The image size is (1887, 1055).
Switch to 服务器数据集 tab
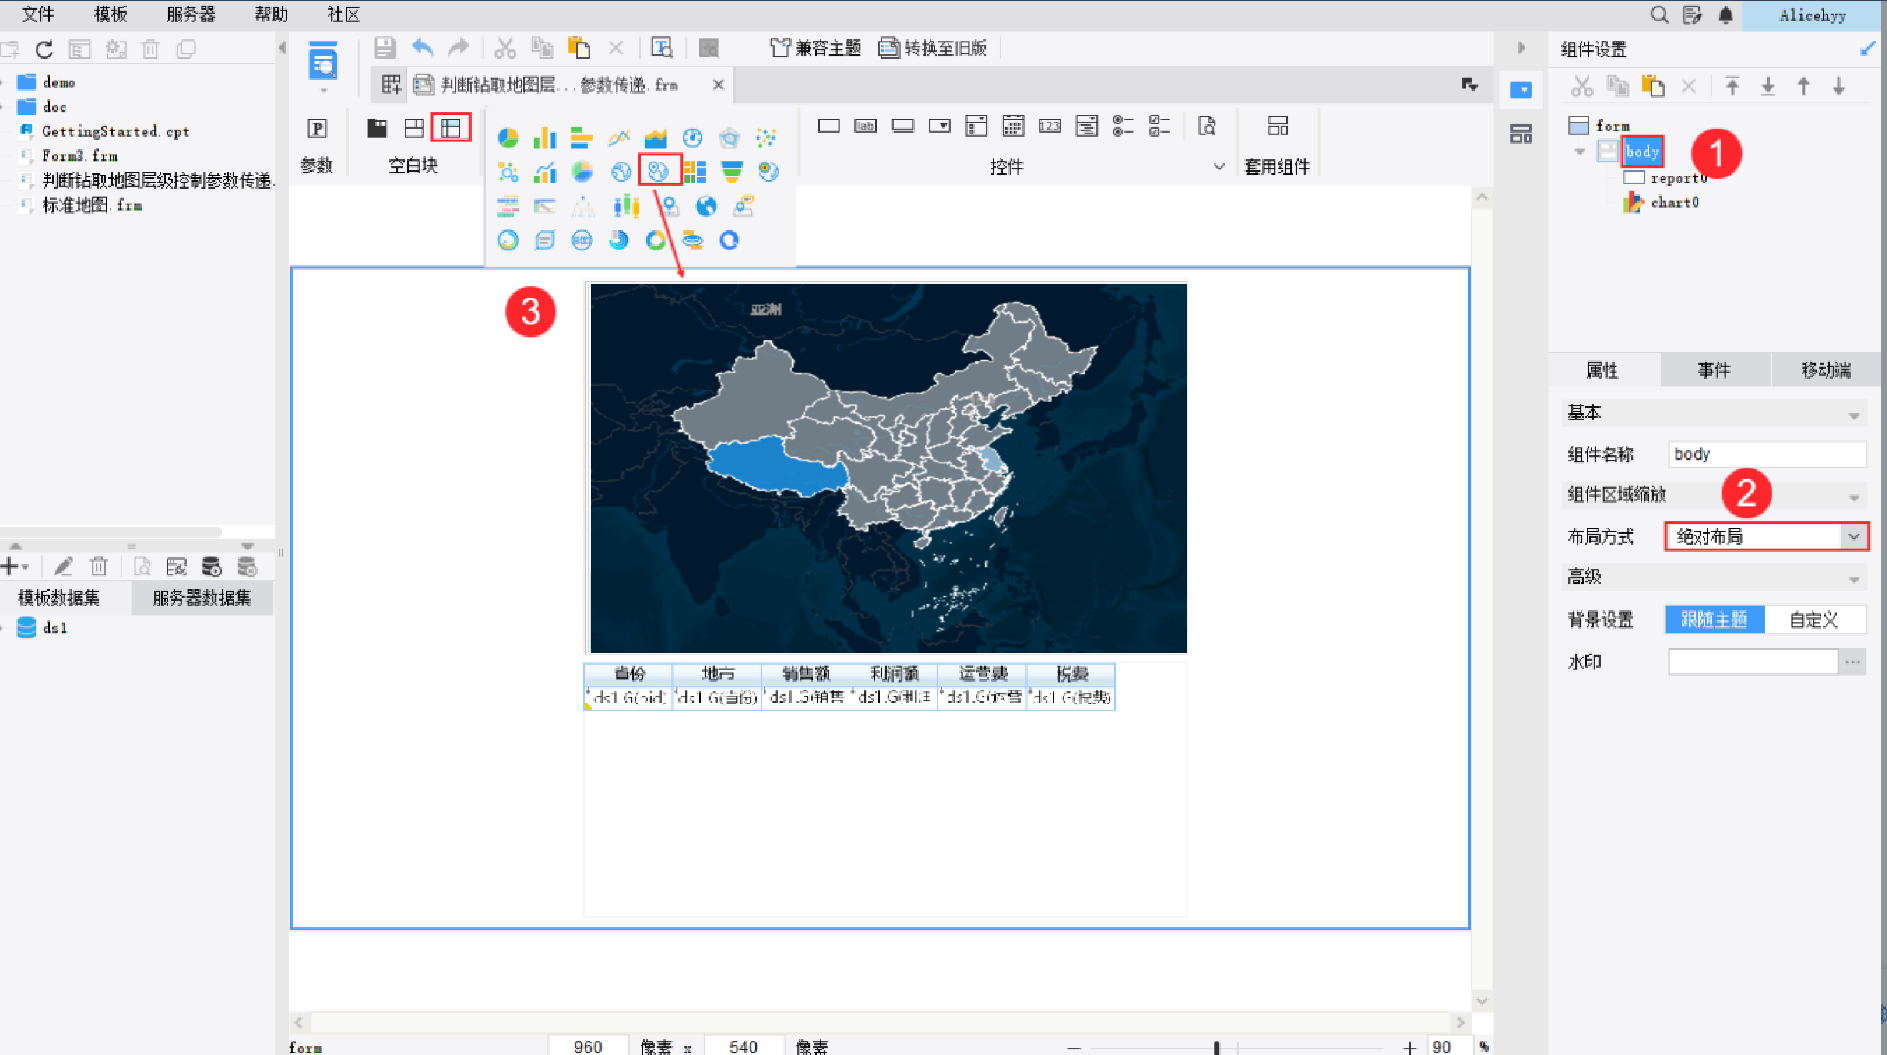(201, 598)
